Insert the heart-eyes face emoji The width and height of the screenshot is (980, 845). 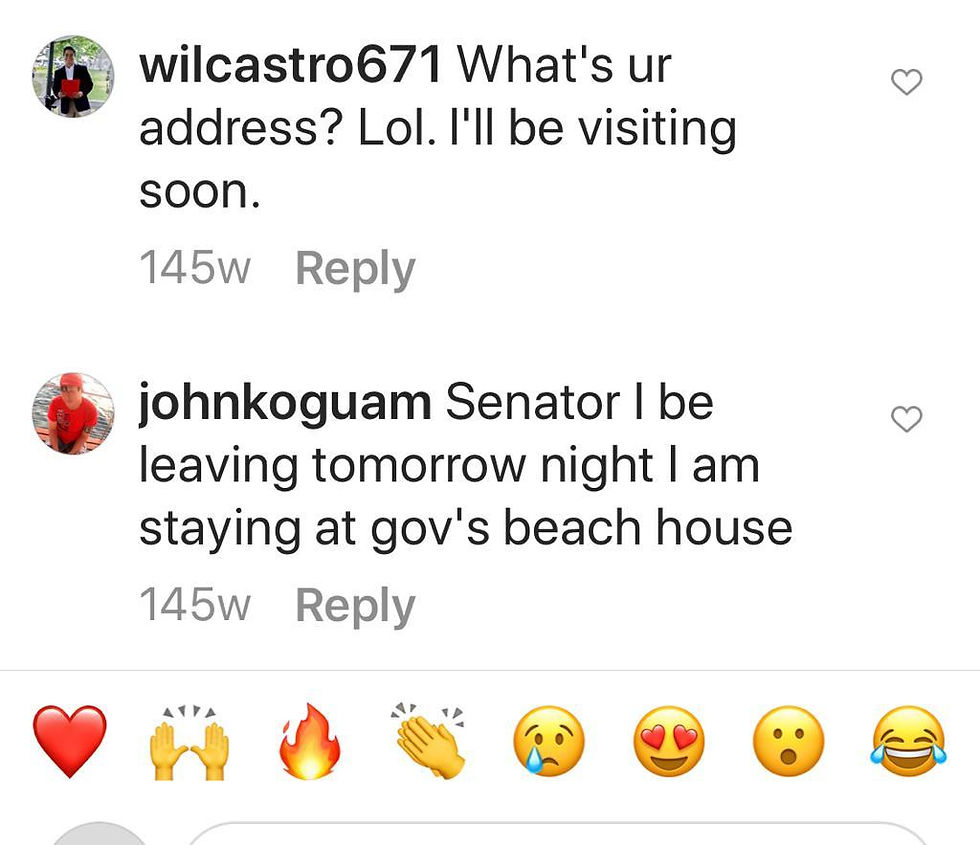click(x=669, y=741)
